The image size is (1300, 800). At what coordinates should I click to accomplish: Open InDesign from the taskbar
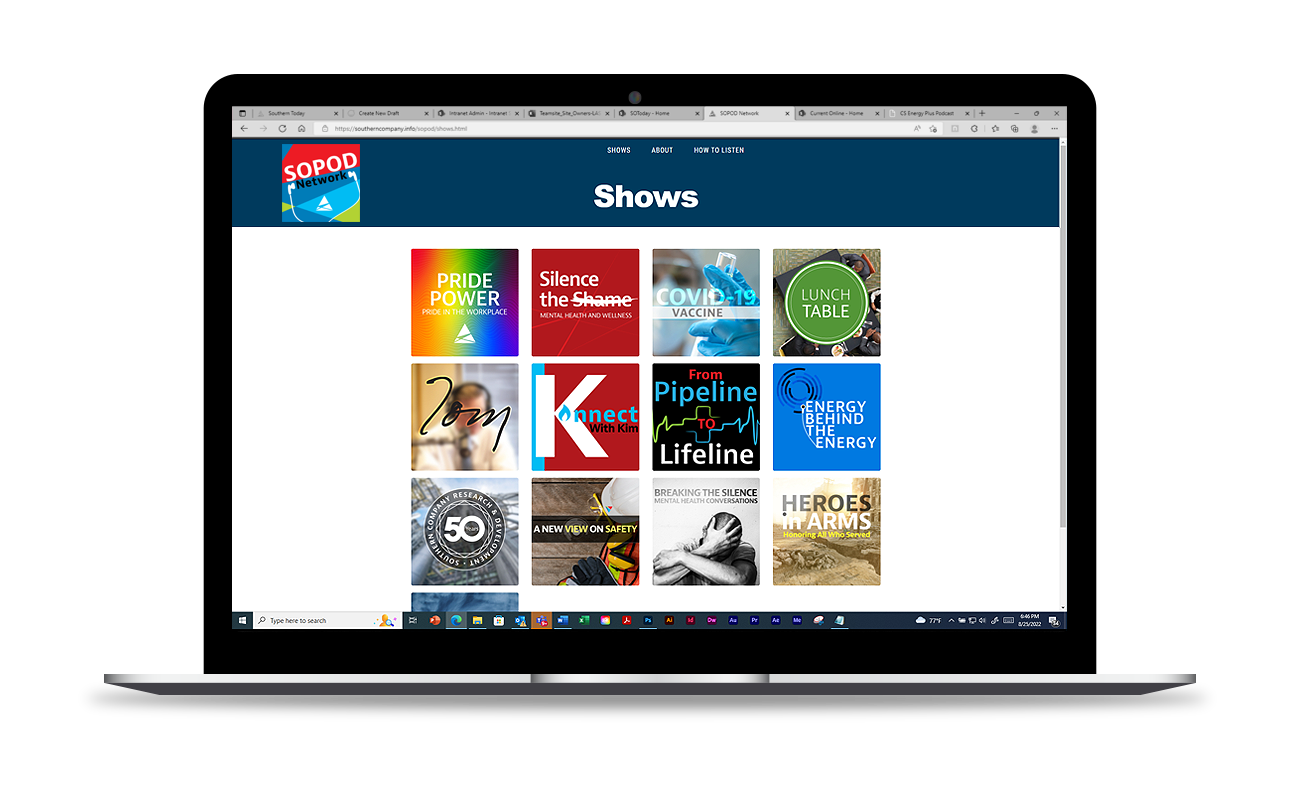[690, 621]
